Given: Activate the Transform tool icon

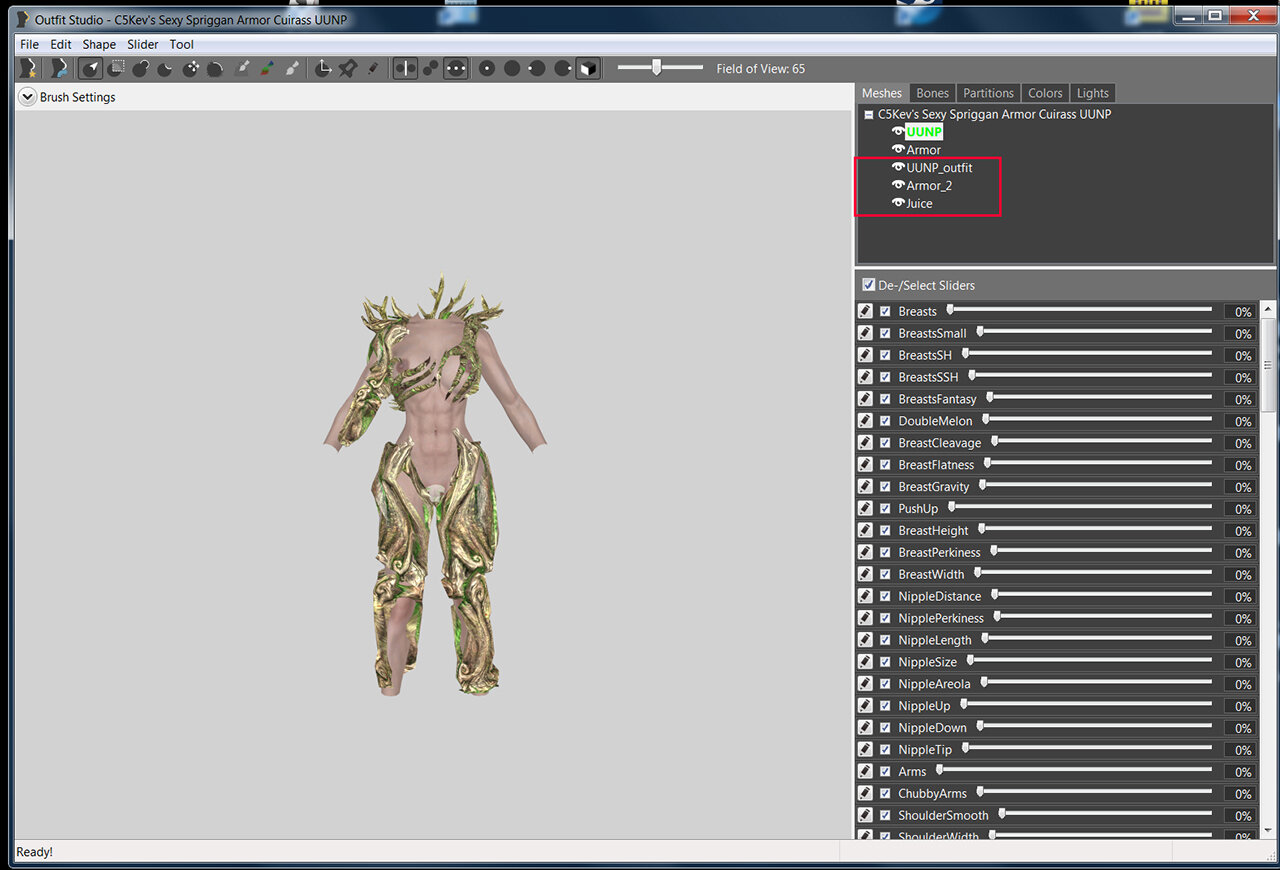Looking at the screenshot, I should point(323,68).
